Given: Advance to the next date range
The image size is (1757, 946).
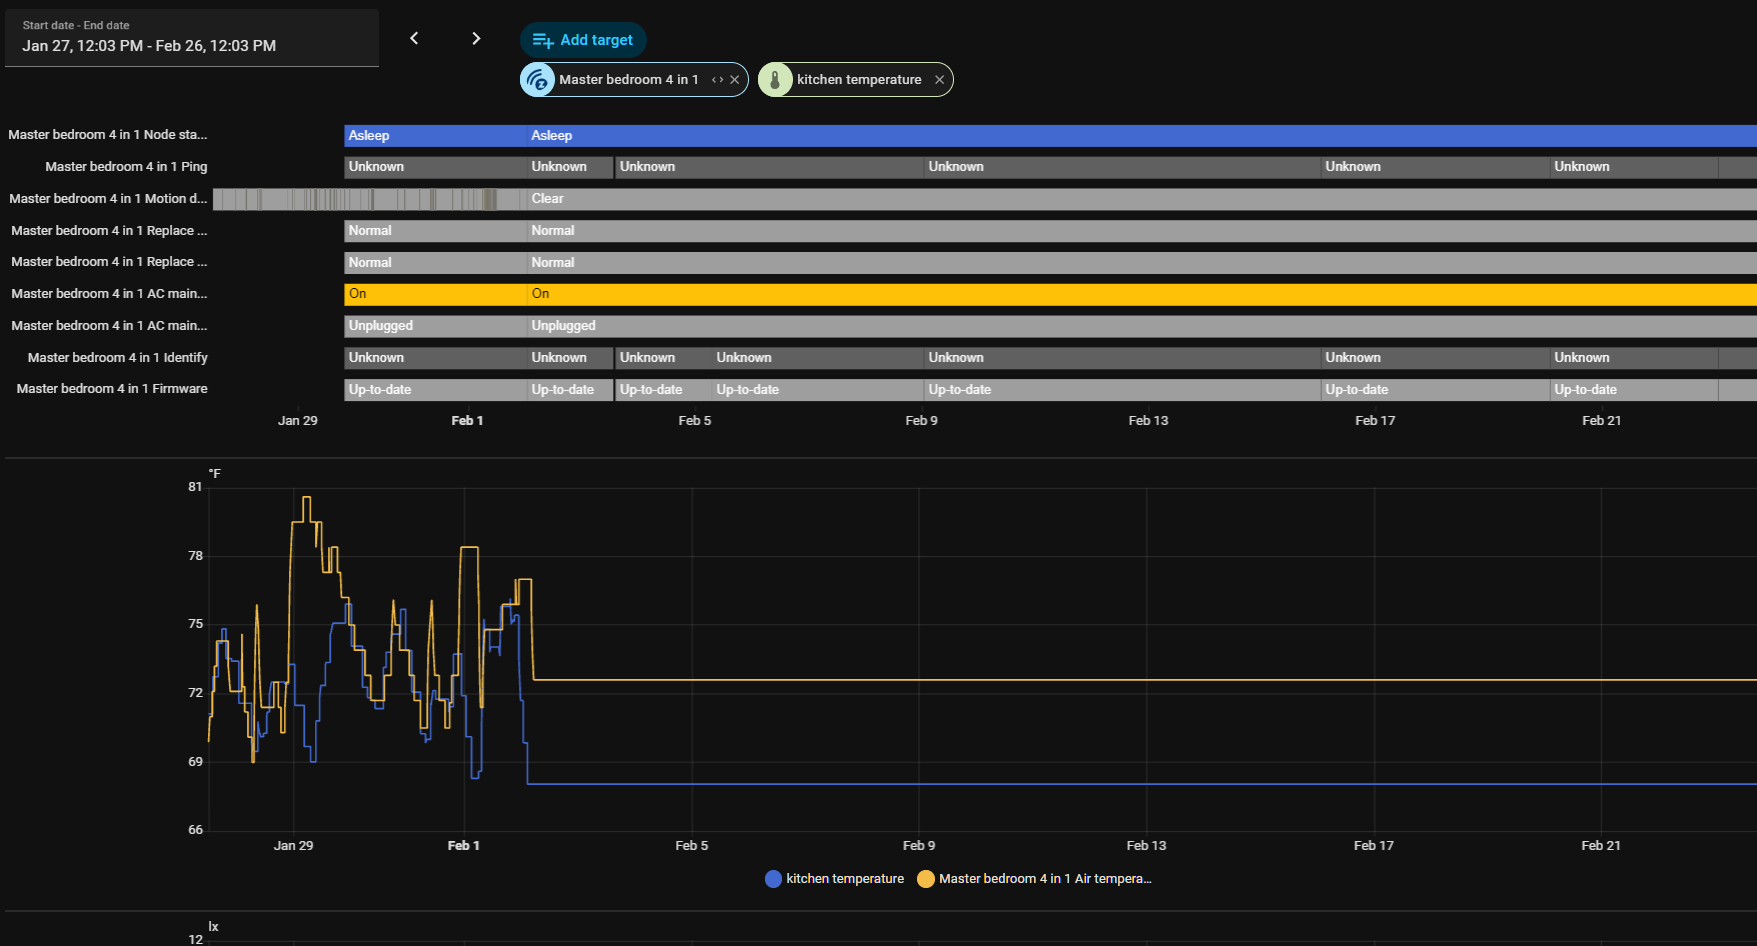Looking at the screenshot, I should [476, 38].
